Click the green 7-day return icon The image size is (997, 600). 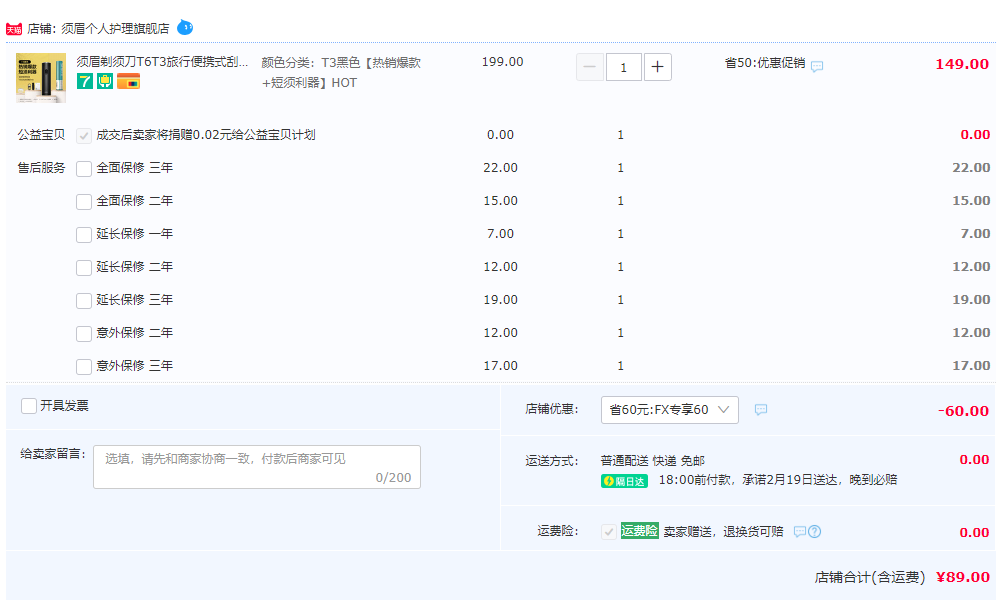(85, 81)
